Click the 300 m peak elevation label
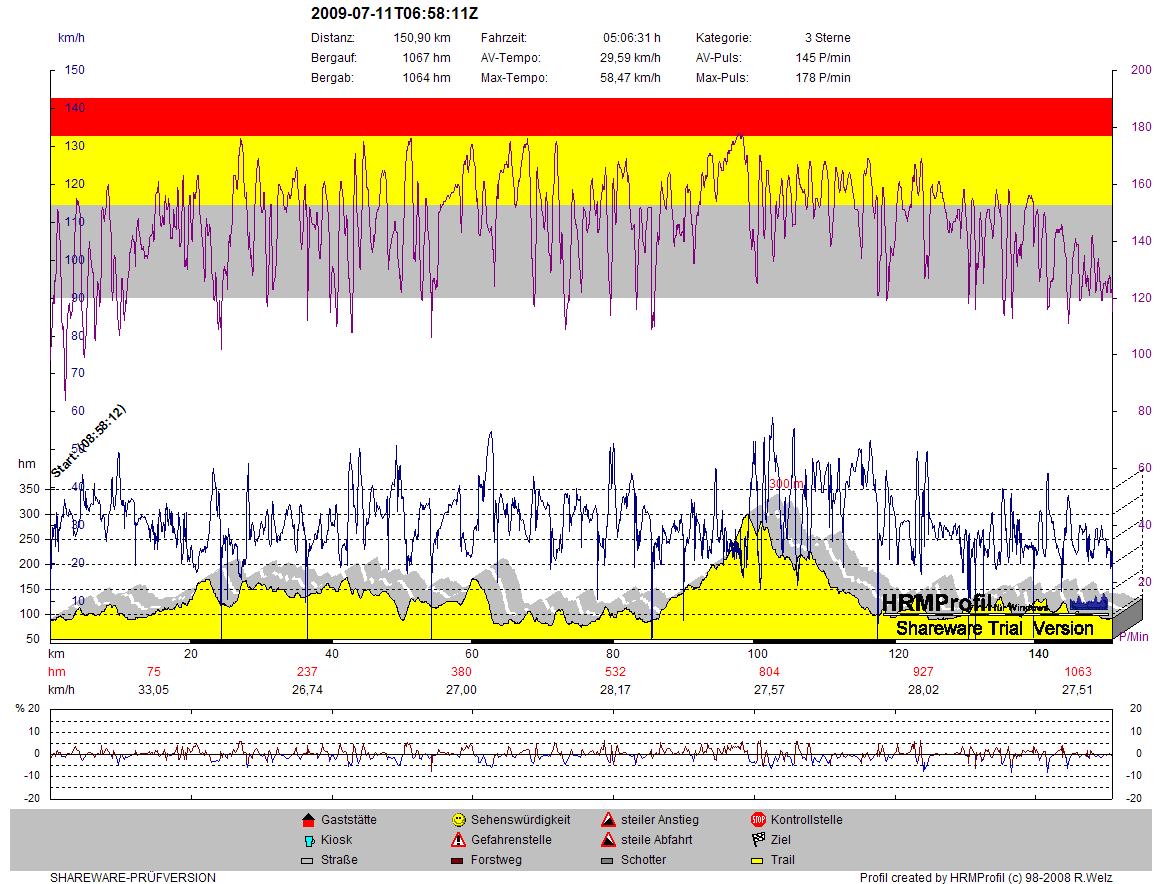Image resolution: width=1162 pixels, height=884 pixels. point(786,484)
